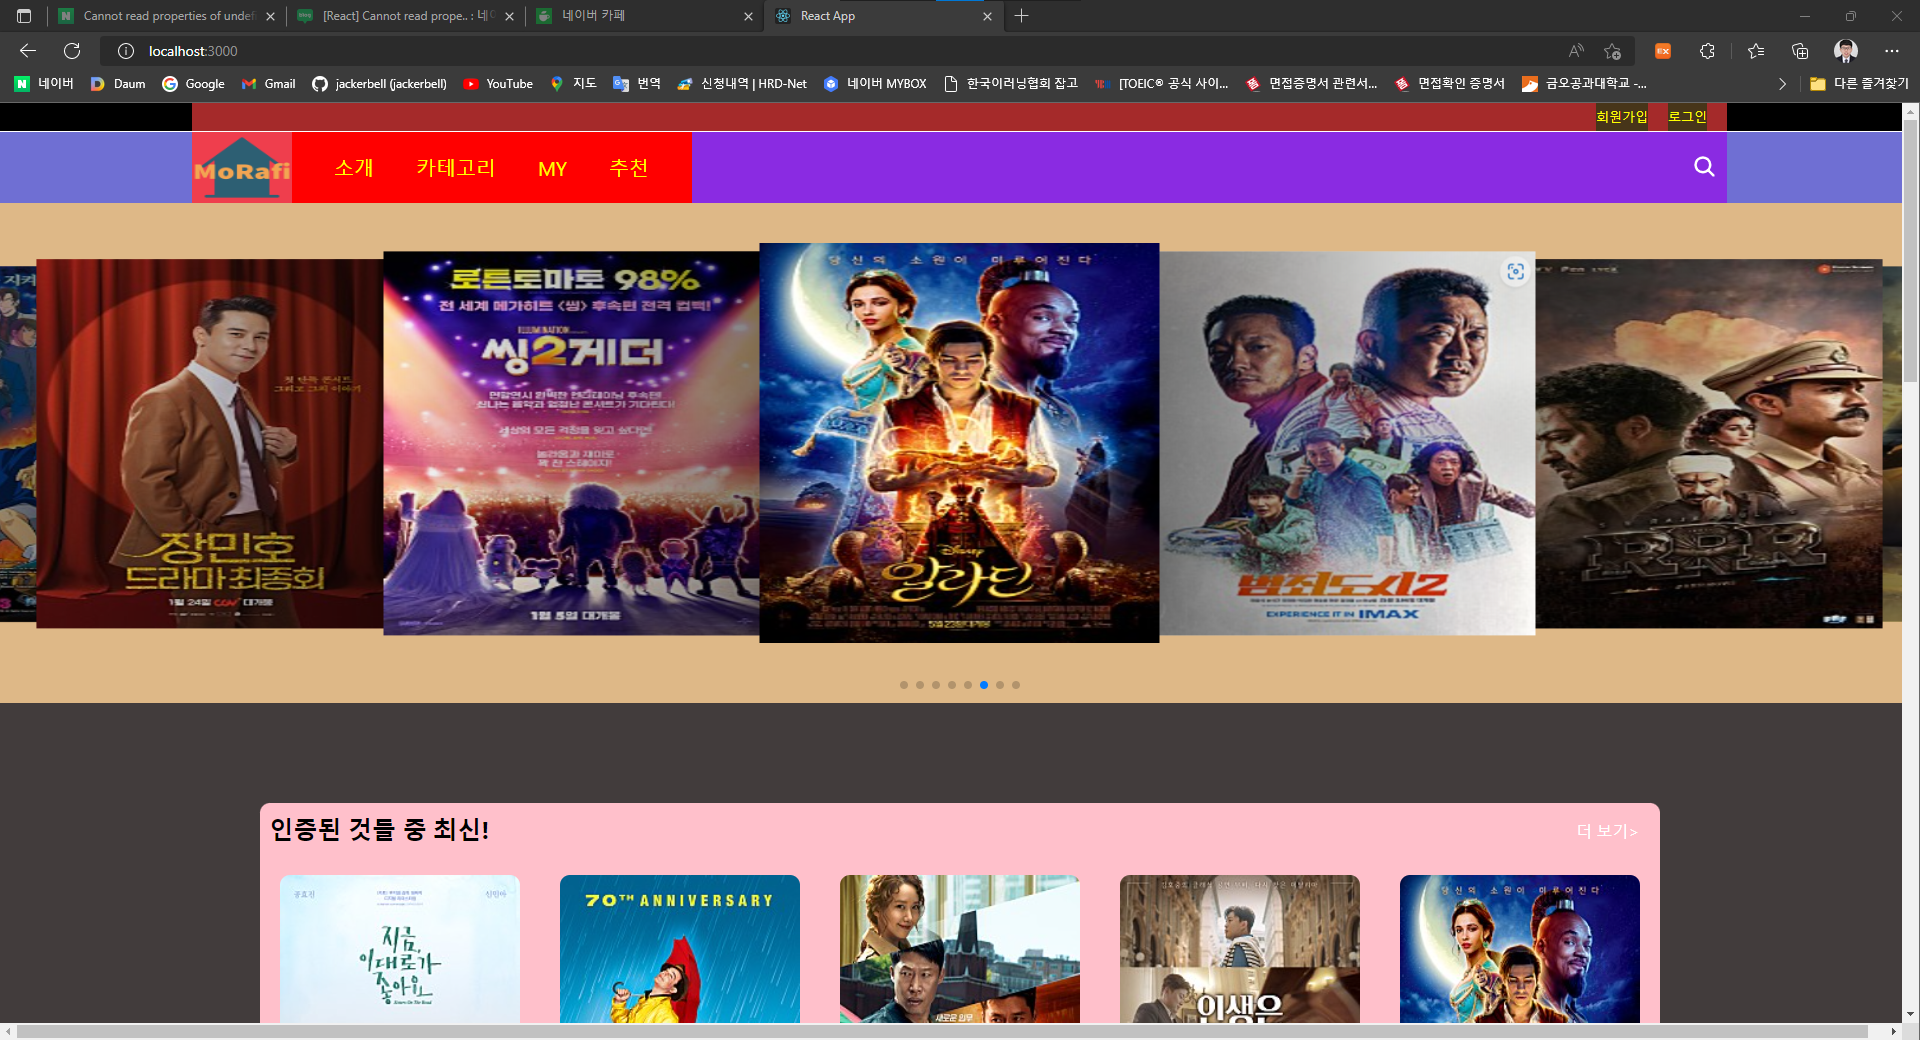
Task: Select 카테고리 menu item
Action: 456,168
